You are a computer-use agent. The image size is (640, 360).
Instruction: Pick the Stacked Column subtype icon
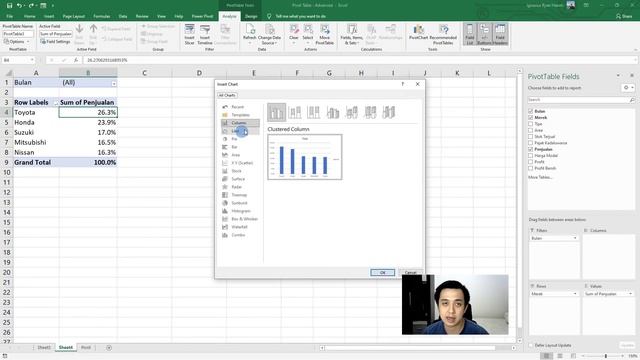295,112
